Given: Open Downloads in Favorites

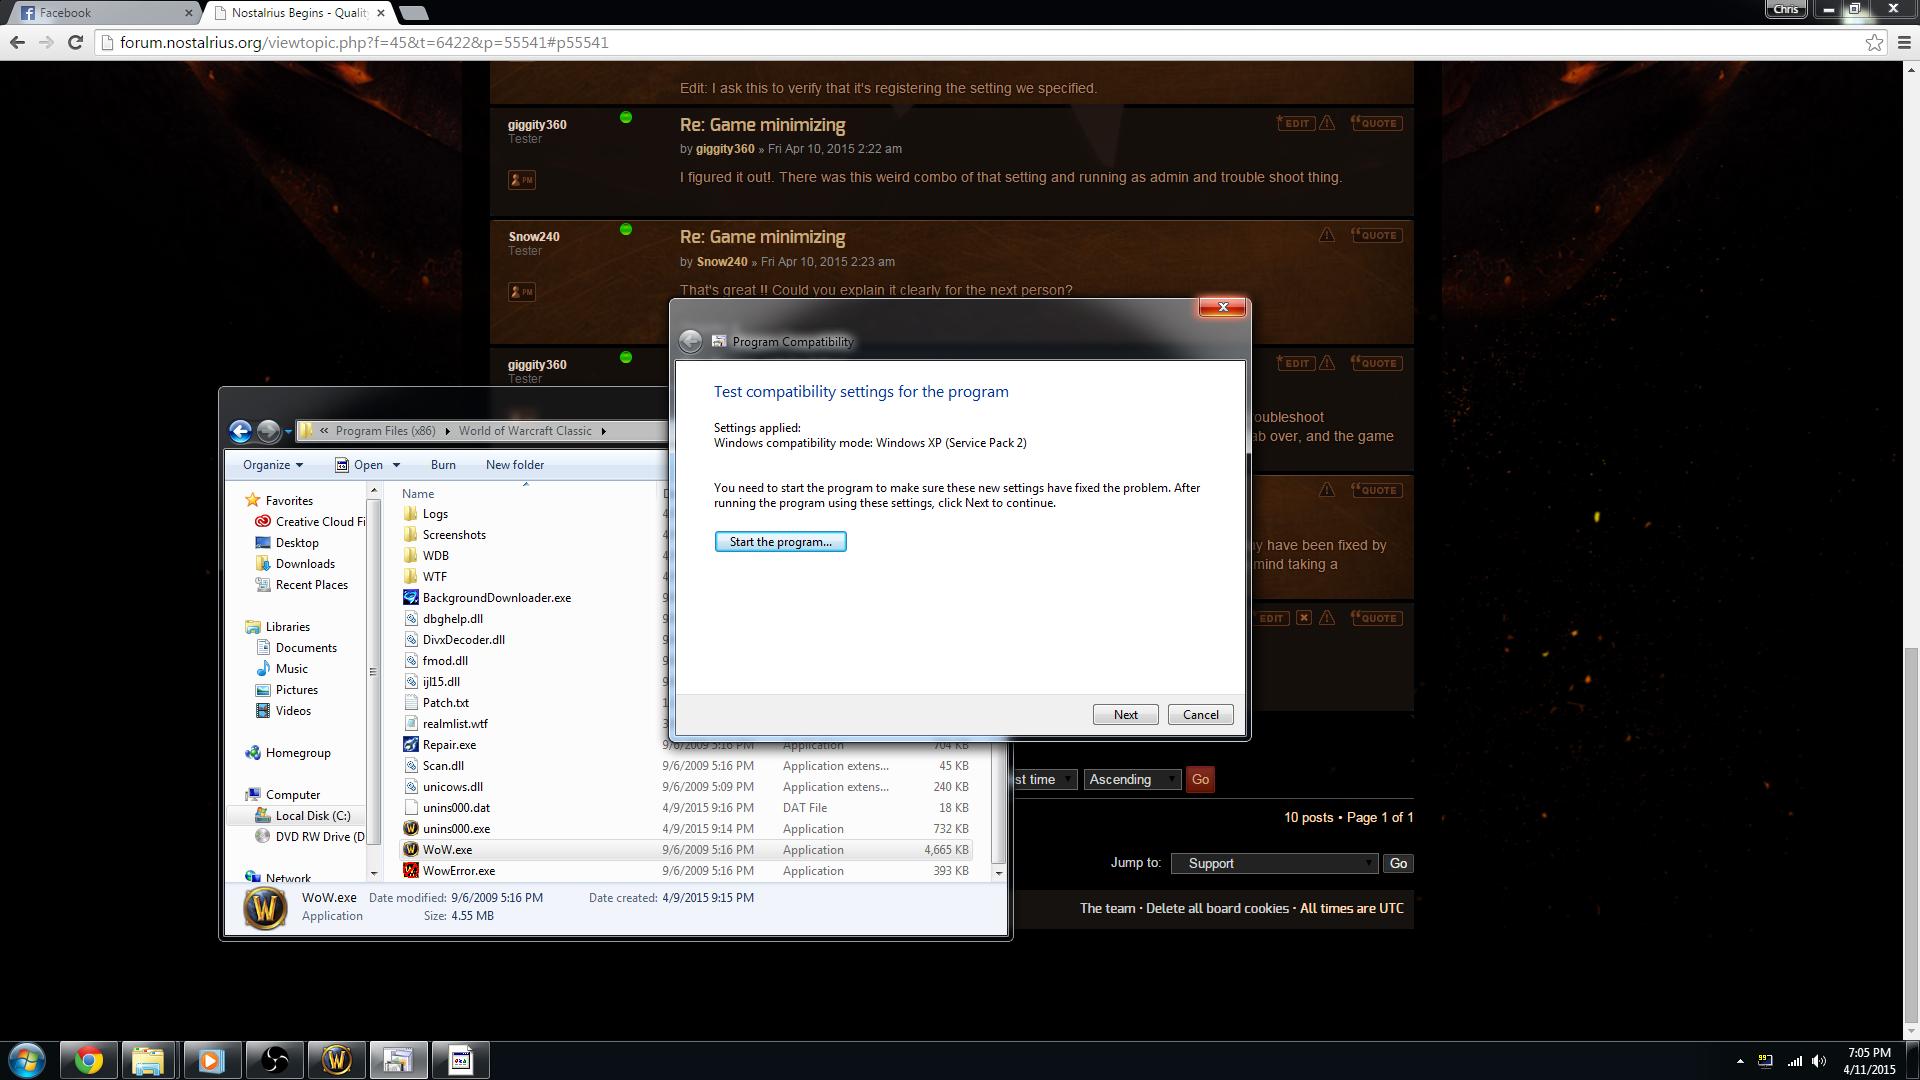Looking at the screenshot, I should point(305,564).
